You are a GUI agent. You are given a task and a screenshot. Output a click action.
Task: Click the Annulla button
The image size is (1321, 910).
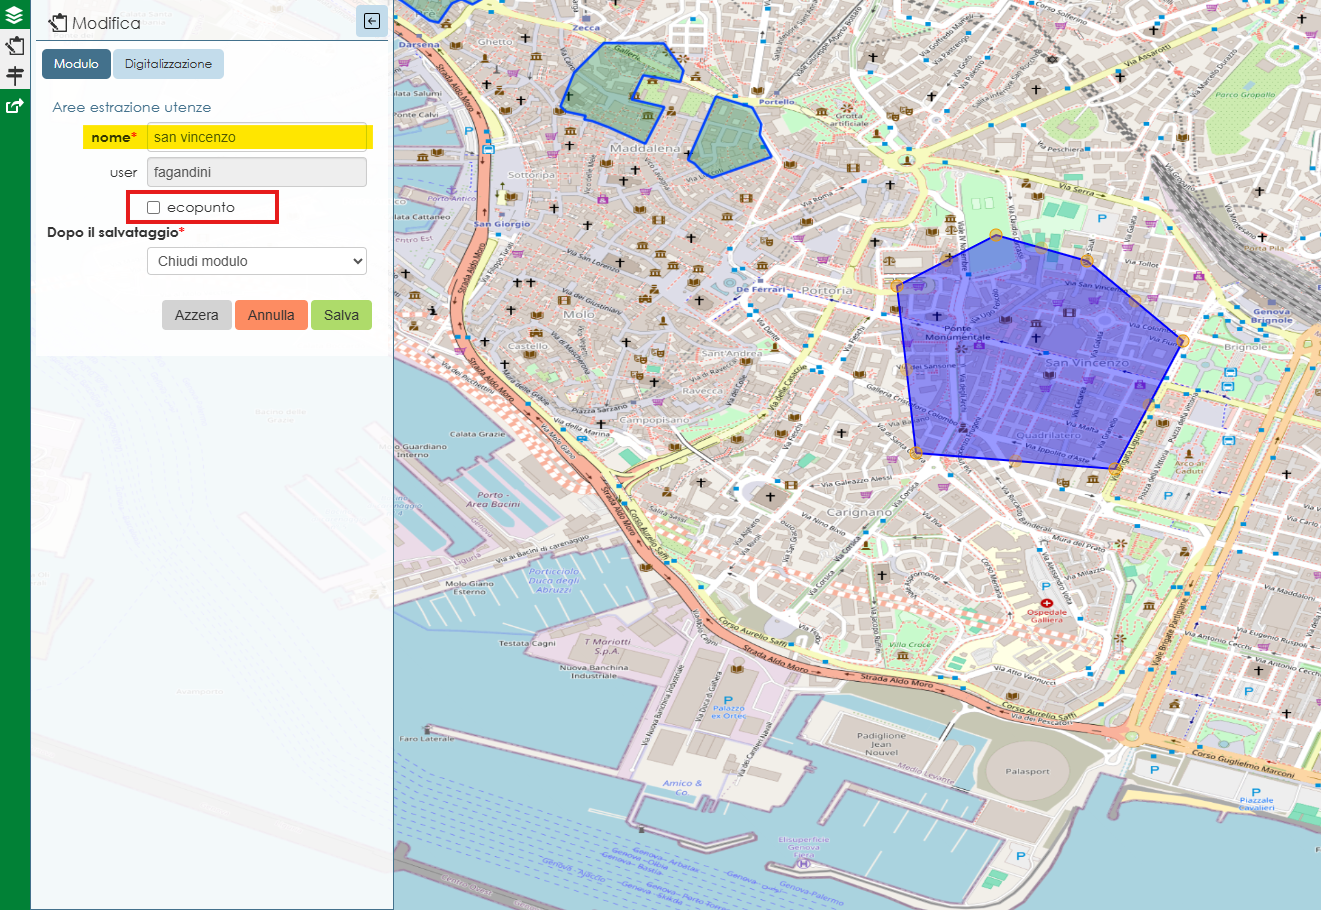(271, 315)
